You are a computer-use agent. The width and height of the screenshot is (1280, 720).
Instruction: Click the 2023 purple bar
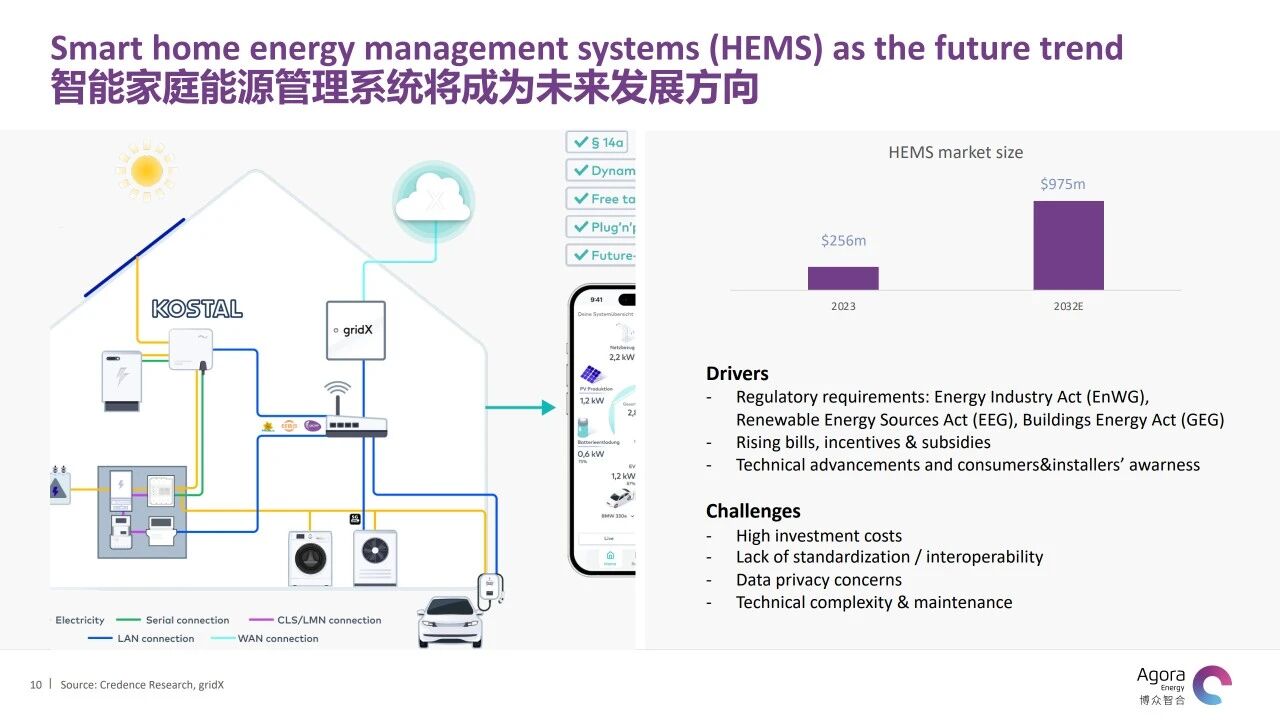tap(843, 278)
